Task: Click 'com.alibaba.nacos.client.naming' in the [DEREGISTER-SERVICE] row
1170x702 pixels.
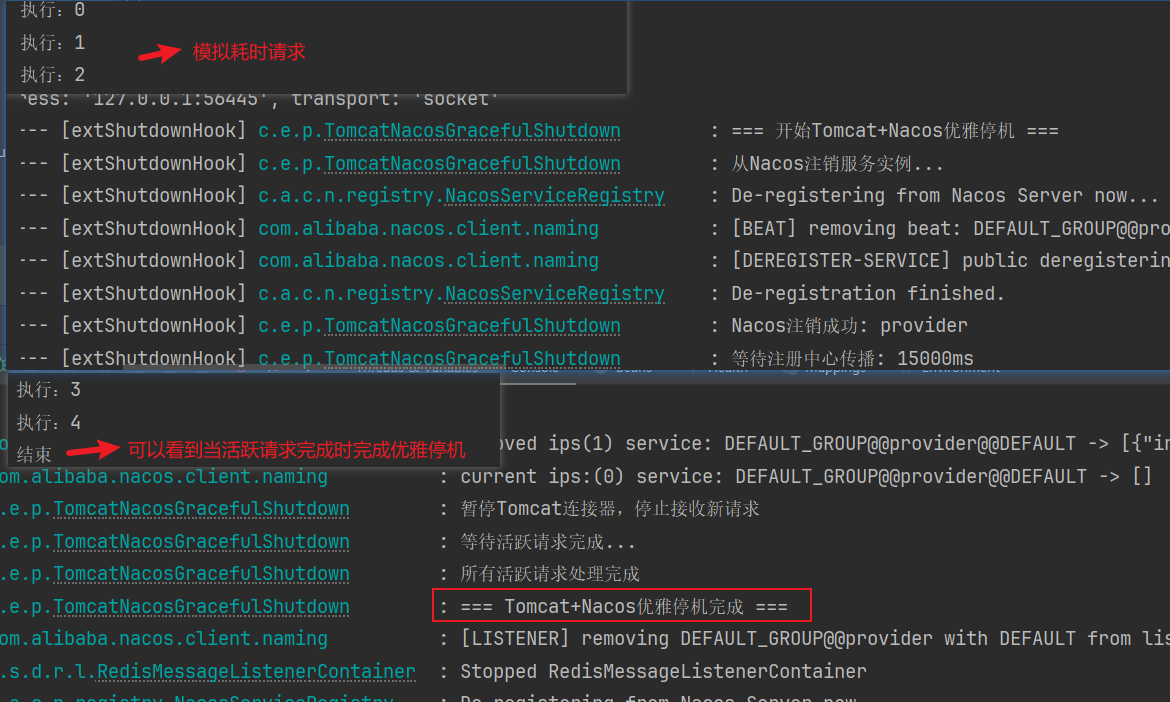Action: (428, 261)
